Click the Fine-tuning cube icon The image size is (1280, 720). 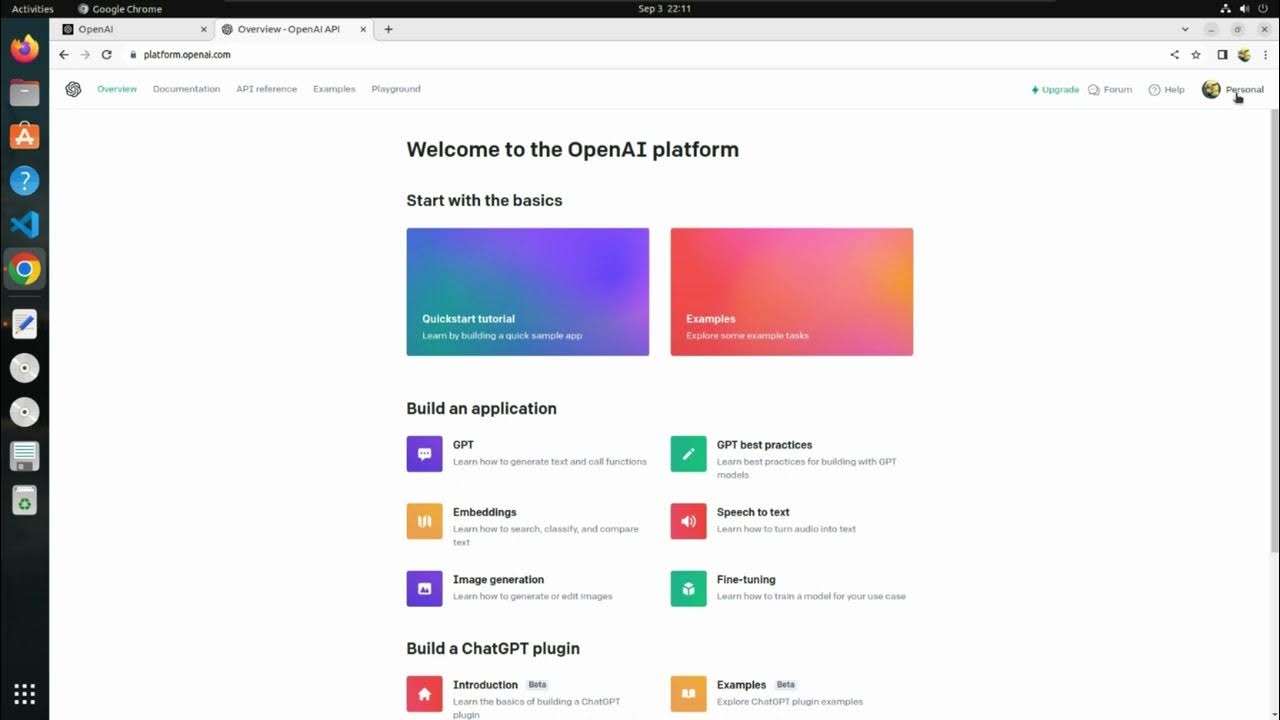point(688,589)
